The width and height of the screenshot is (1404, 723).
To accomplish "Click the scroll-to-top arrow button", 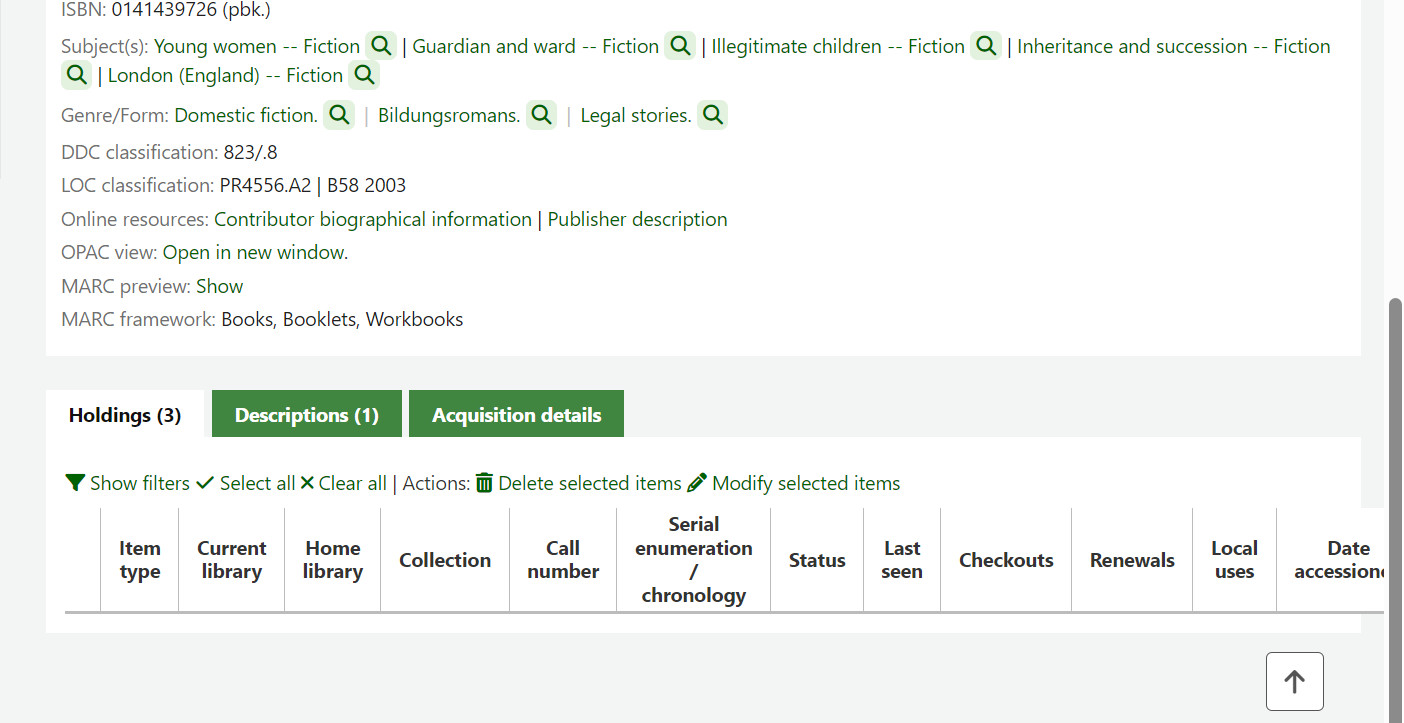I will pos(1294,681).
